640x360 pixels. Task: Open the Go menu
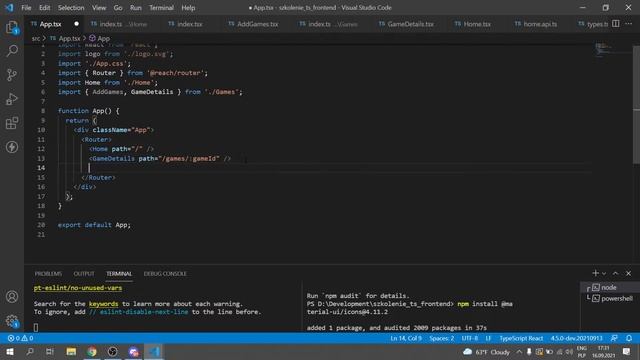point(118,8)
